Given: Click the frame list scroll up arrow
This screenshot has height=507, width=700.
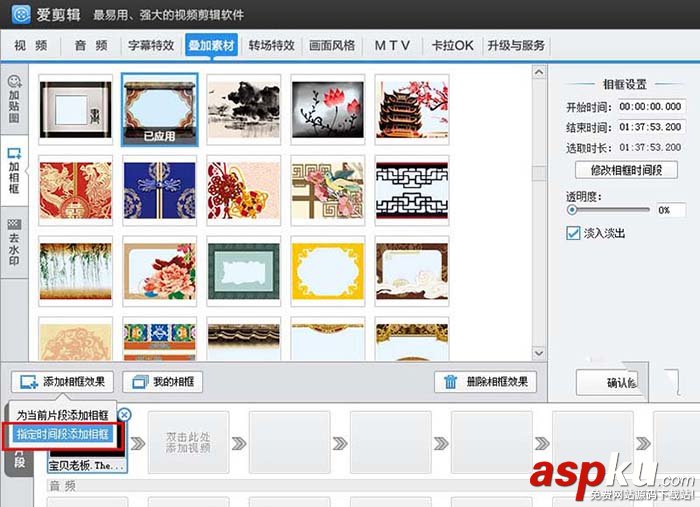Looking at the screenshot, I should (x=539, y=72).
